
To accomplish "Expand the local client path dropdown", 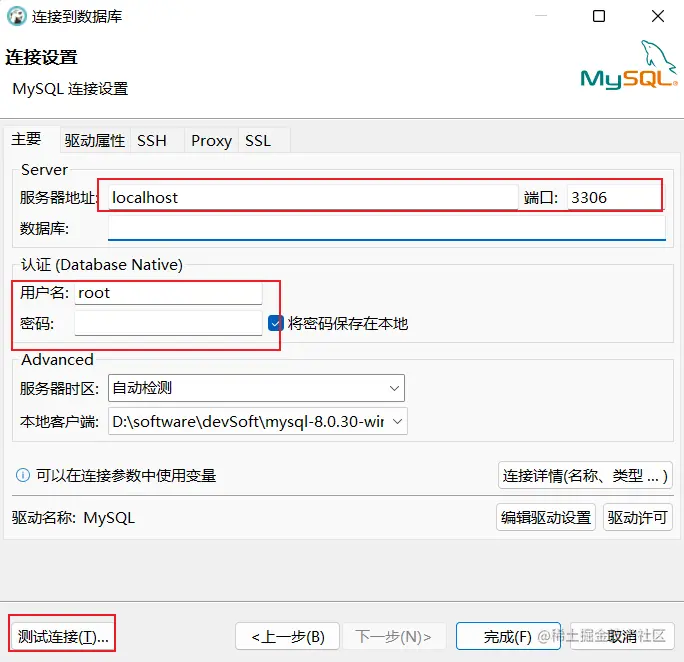I will (257, 421).
